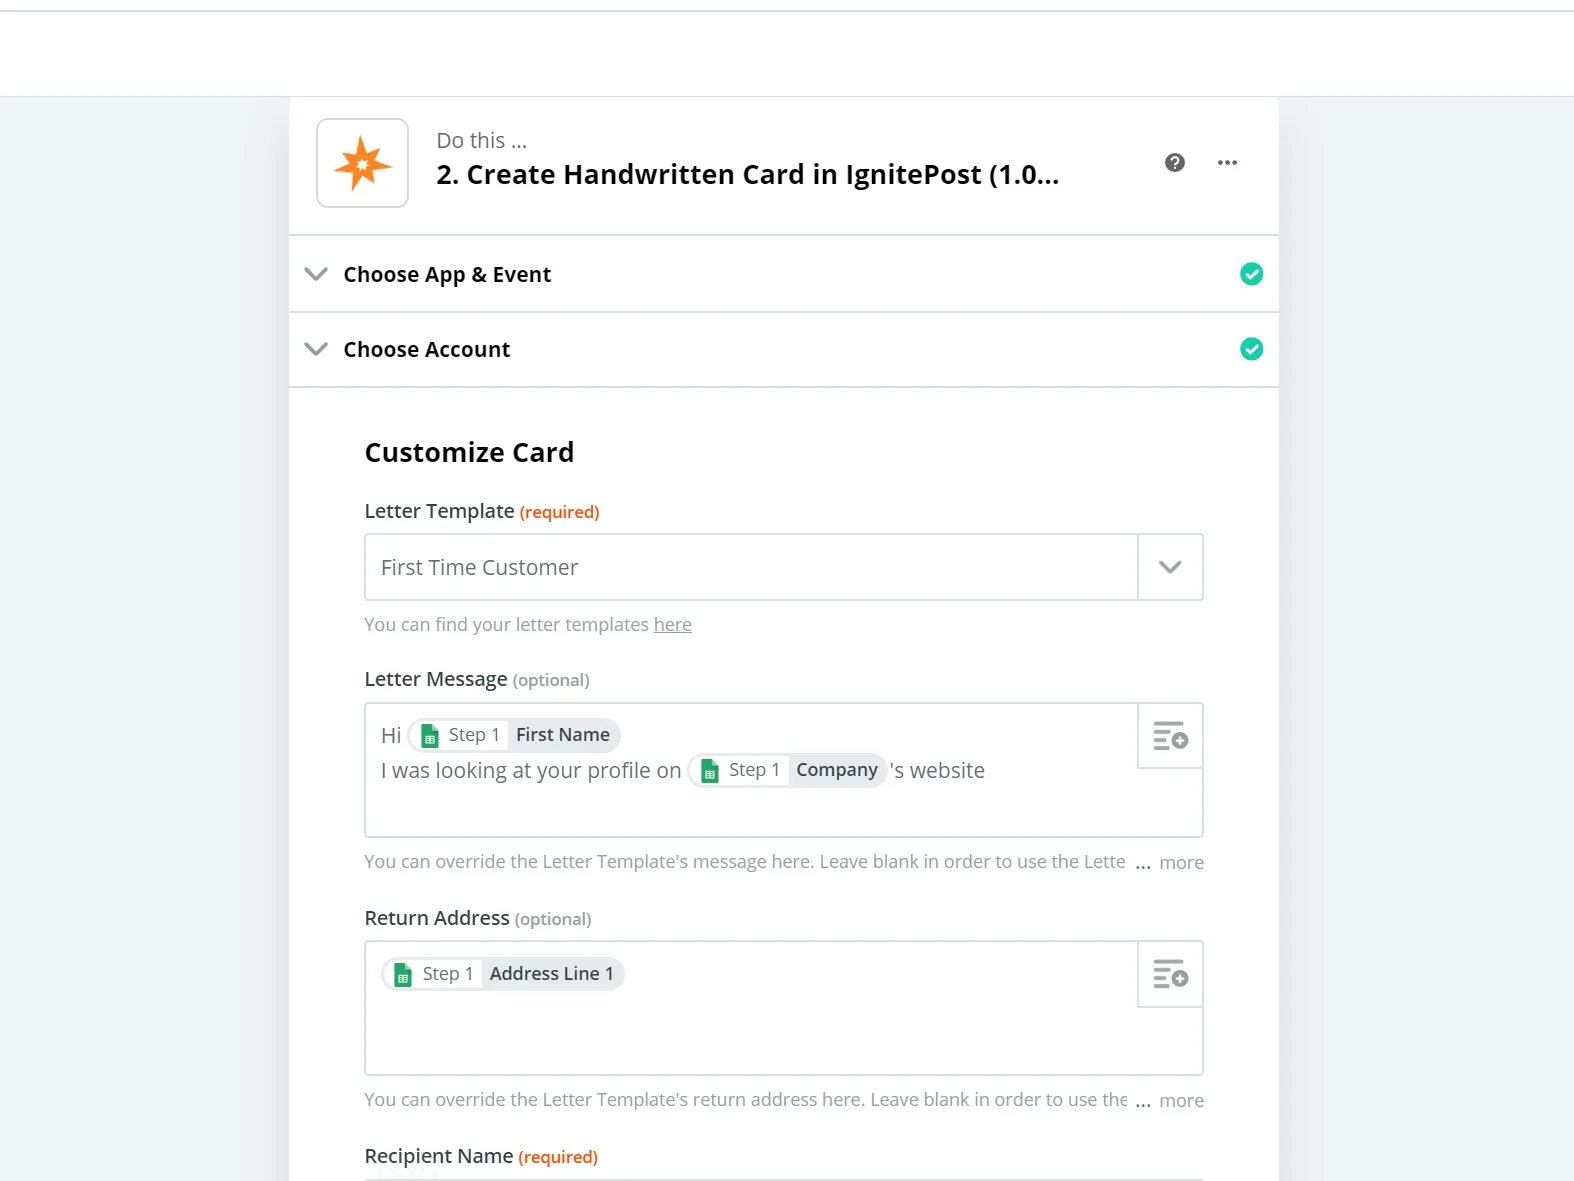Screen dimensions: 1574x1181
Task: Select the Step 1 Company pill
Action: [x=787, y=770]
